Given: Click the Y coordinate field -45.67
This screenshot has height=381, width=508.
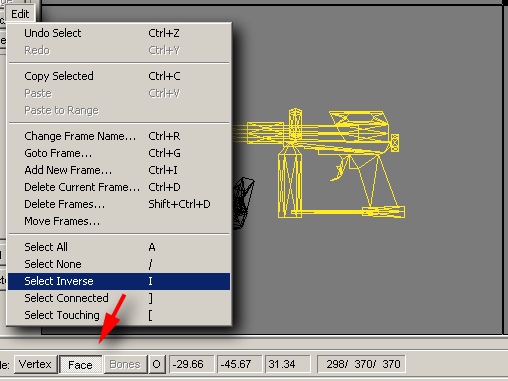Looking at the screenshot, I should 239,364.
